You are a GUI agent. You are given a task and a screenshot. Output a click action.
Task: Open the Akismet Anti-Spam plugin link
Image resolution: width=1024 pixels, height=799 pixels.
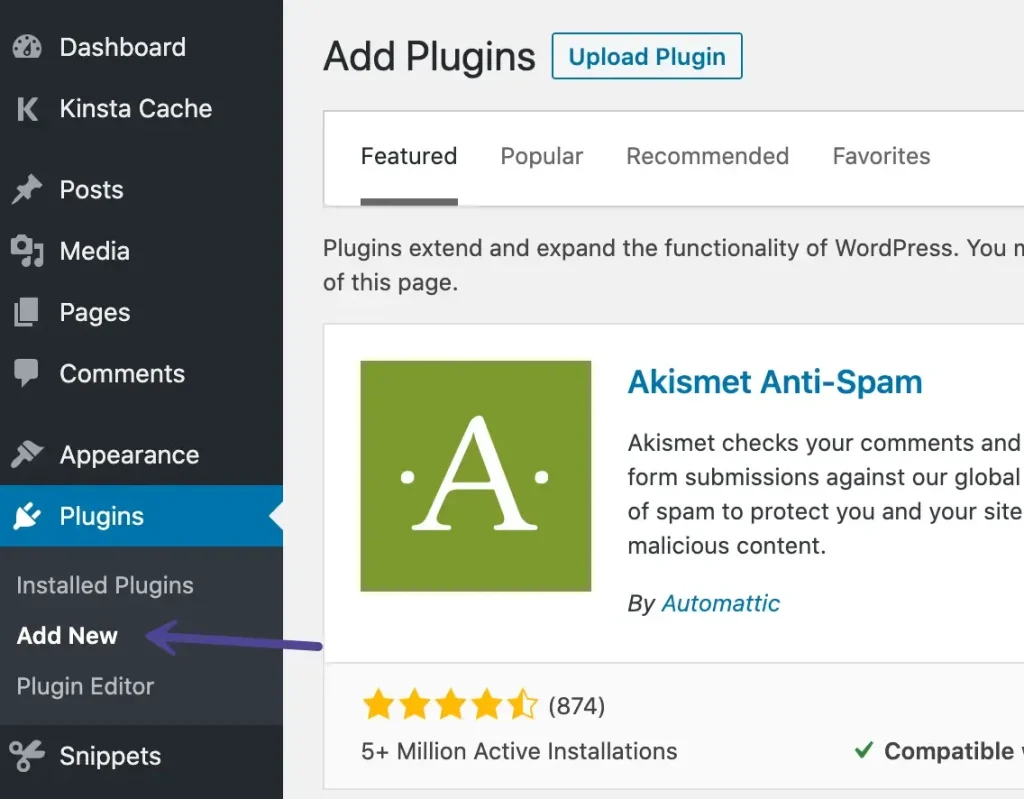[775, 382]
